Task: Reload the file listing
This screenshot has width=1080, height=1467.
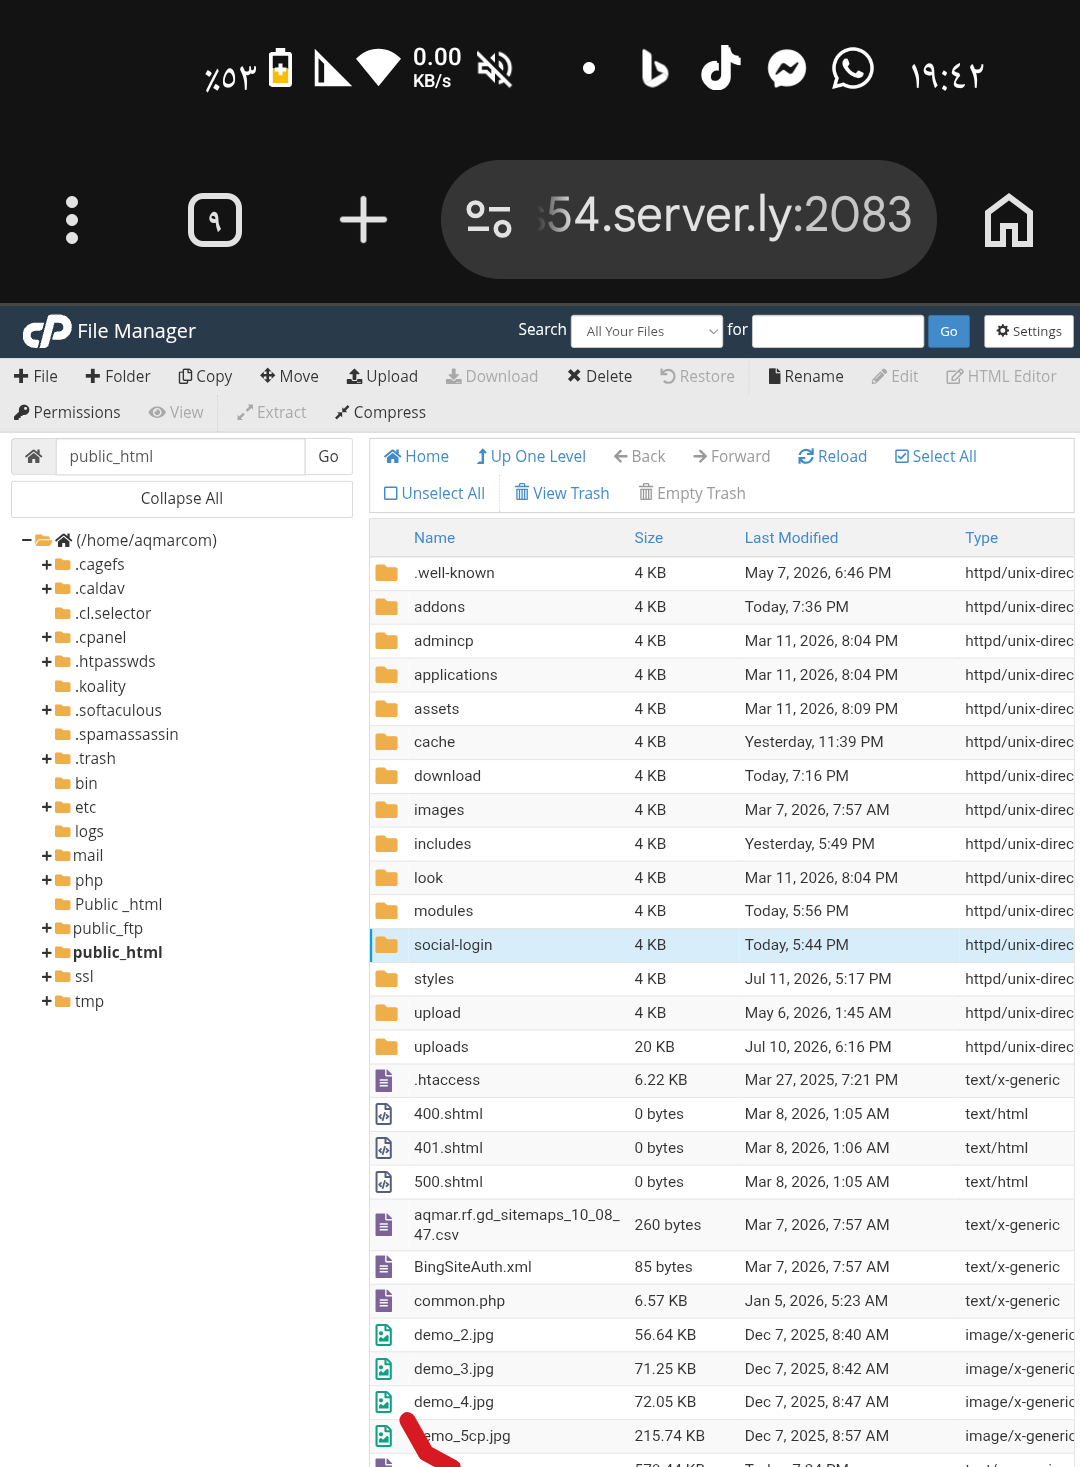Action: tap(832, 456)
